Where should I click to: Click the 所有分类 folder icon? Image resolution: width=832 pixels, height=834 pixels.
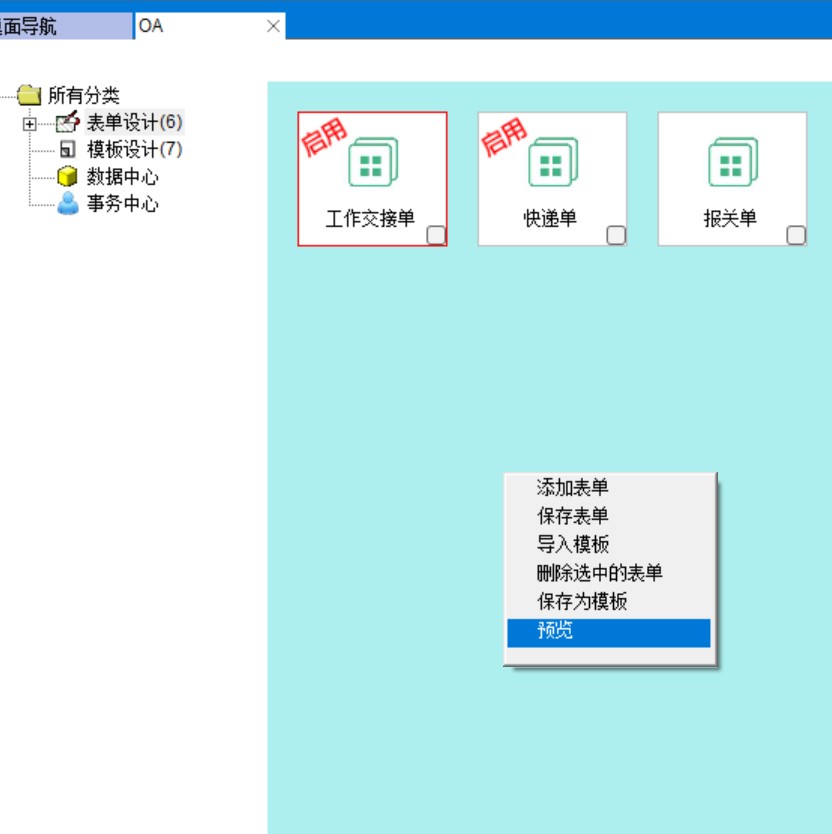(x=30, y=96)
